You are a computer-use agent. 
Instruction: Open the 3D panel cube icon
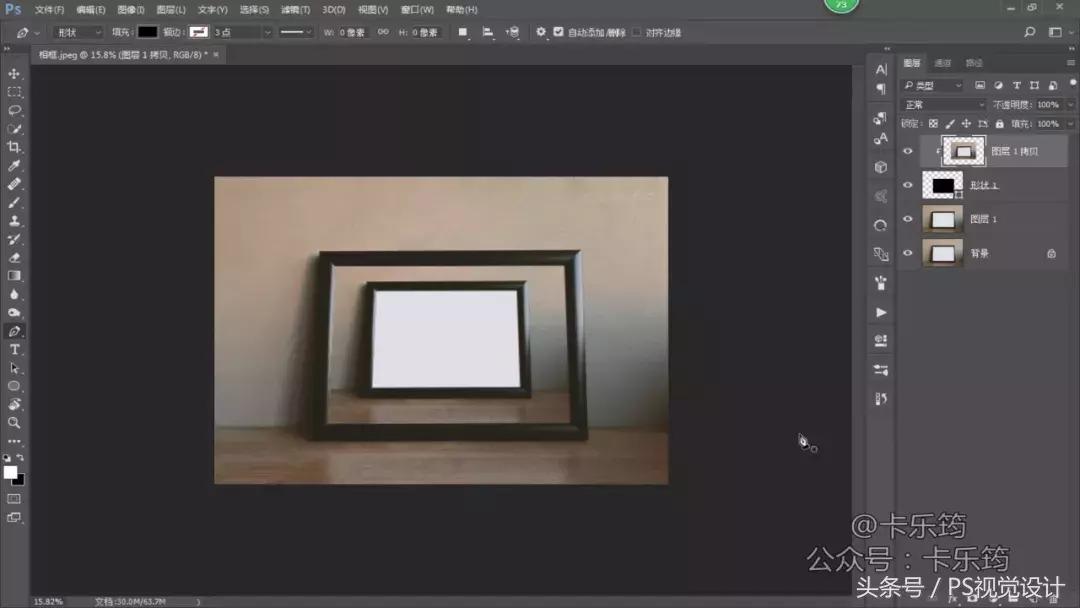pyautogui.click(x=880, y=167)
